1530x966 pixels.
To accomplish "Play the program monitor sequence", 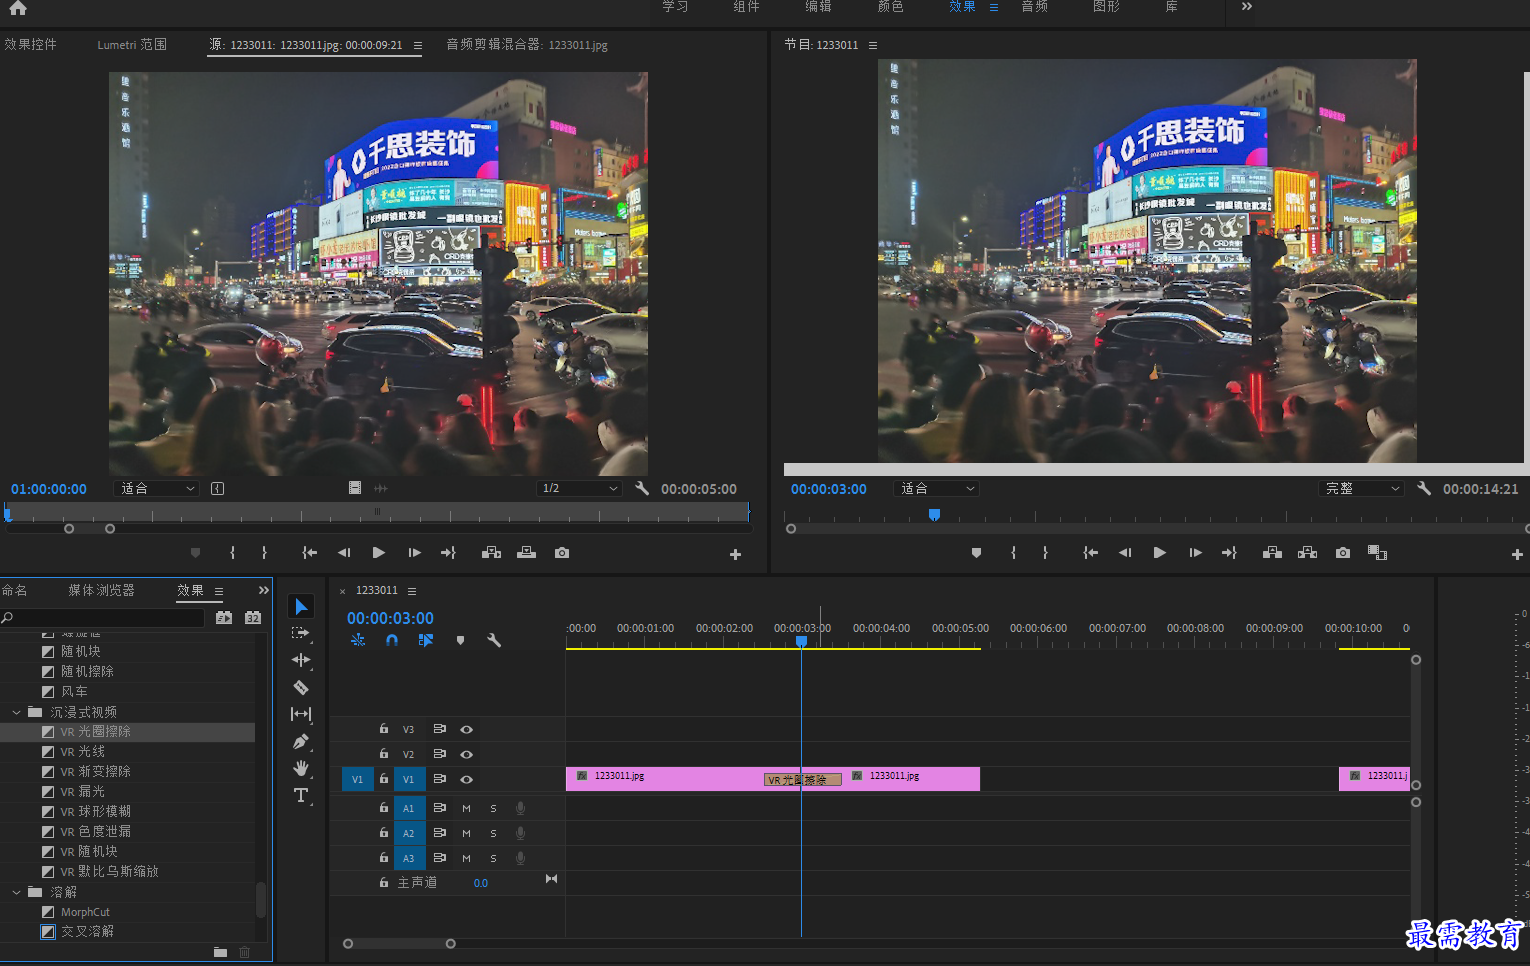I will click(1159, 552).
